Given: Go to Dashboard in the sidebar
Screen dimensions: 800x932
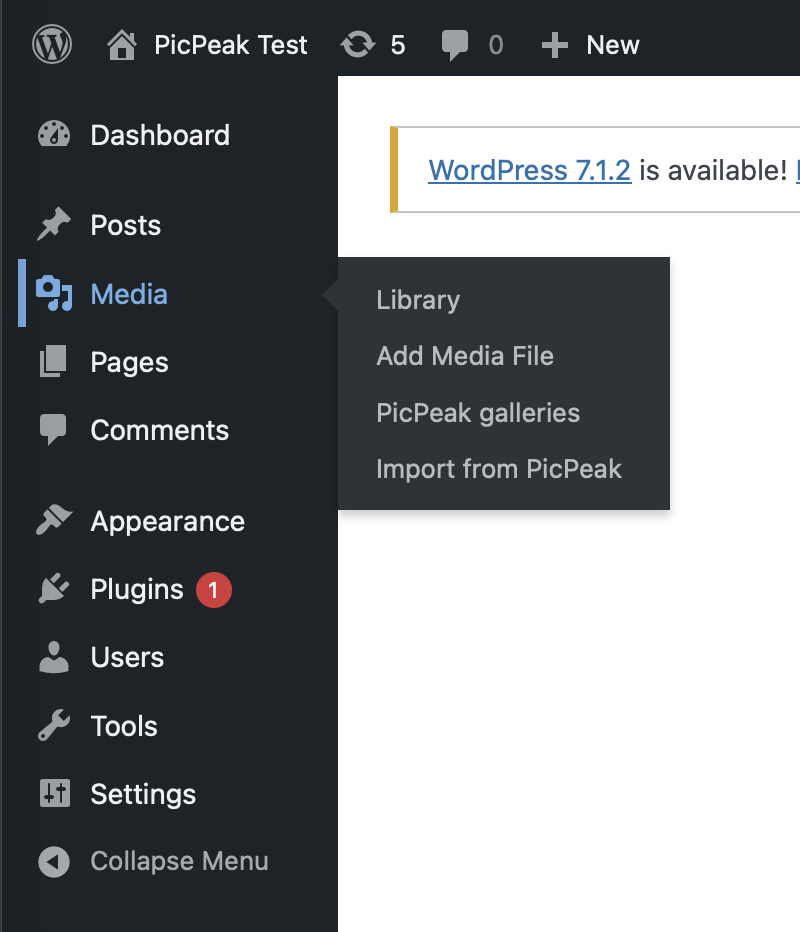Looking at the screenshot, I should (160, 136).
